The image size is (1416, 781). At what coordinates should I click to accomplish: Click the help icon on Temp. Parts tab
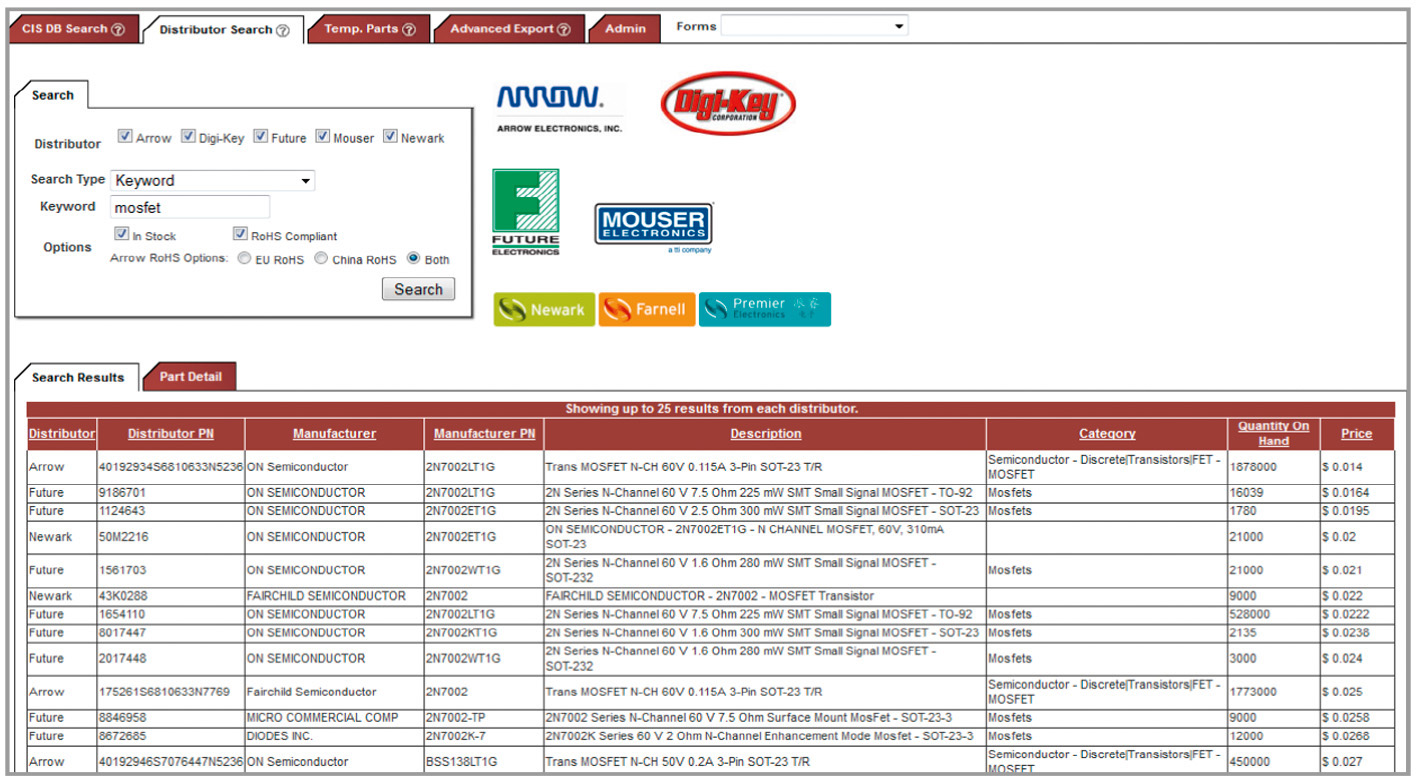pyautogui.click(x=409, y=29)
